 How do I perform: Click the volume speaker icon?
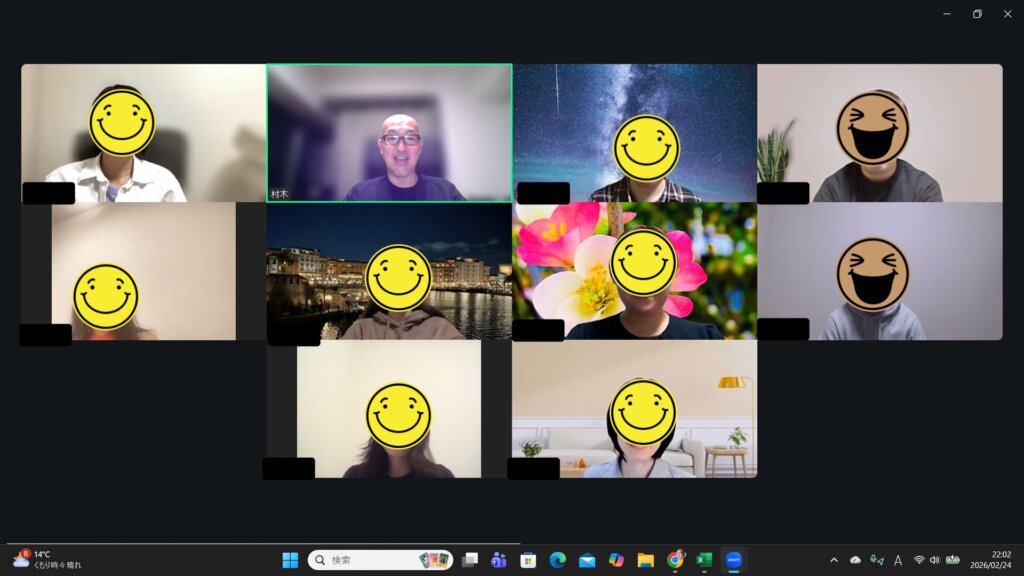coord(934,560)
